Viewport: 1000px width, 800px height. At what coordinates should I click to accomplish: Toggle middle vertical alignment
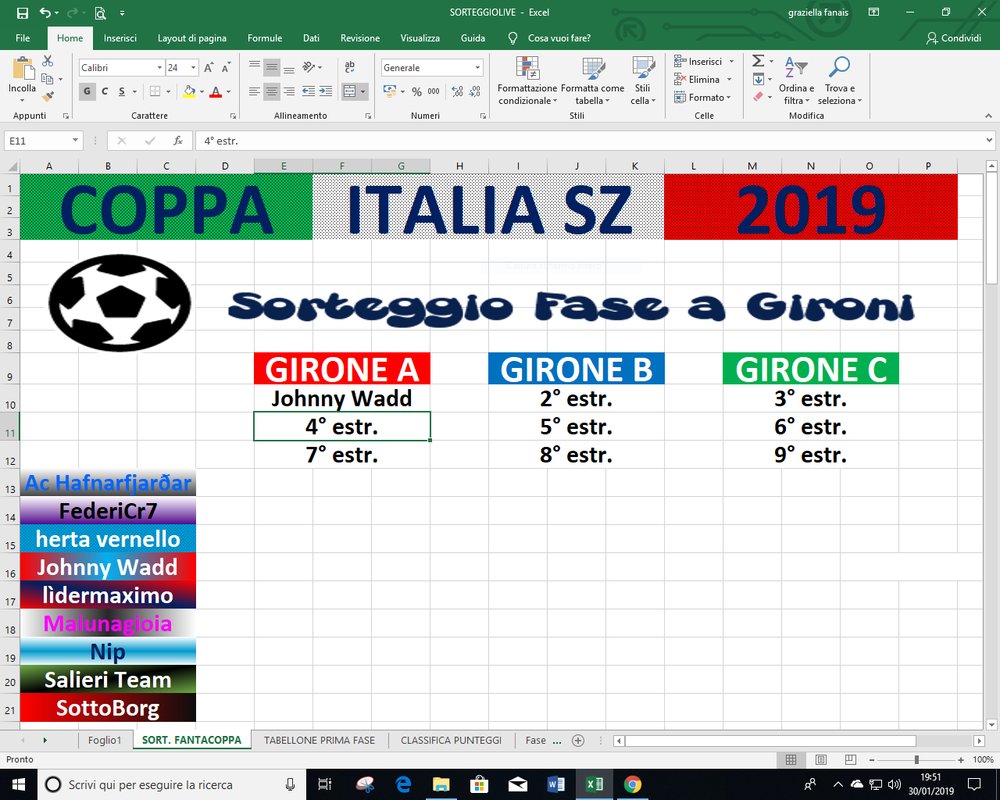pos(272,67)
